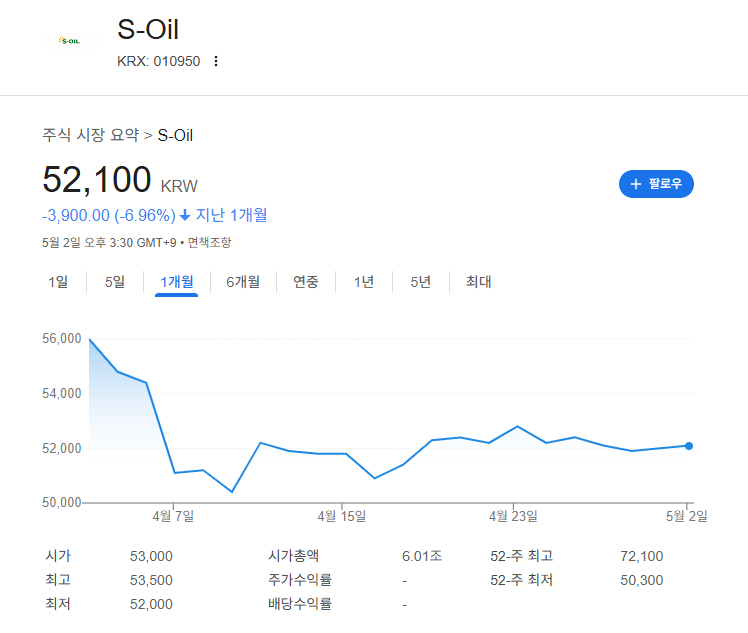
Task: Click the 52-주 최고 value 72,100
Action: coord(642,556)
